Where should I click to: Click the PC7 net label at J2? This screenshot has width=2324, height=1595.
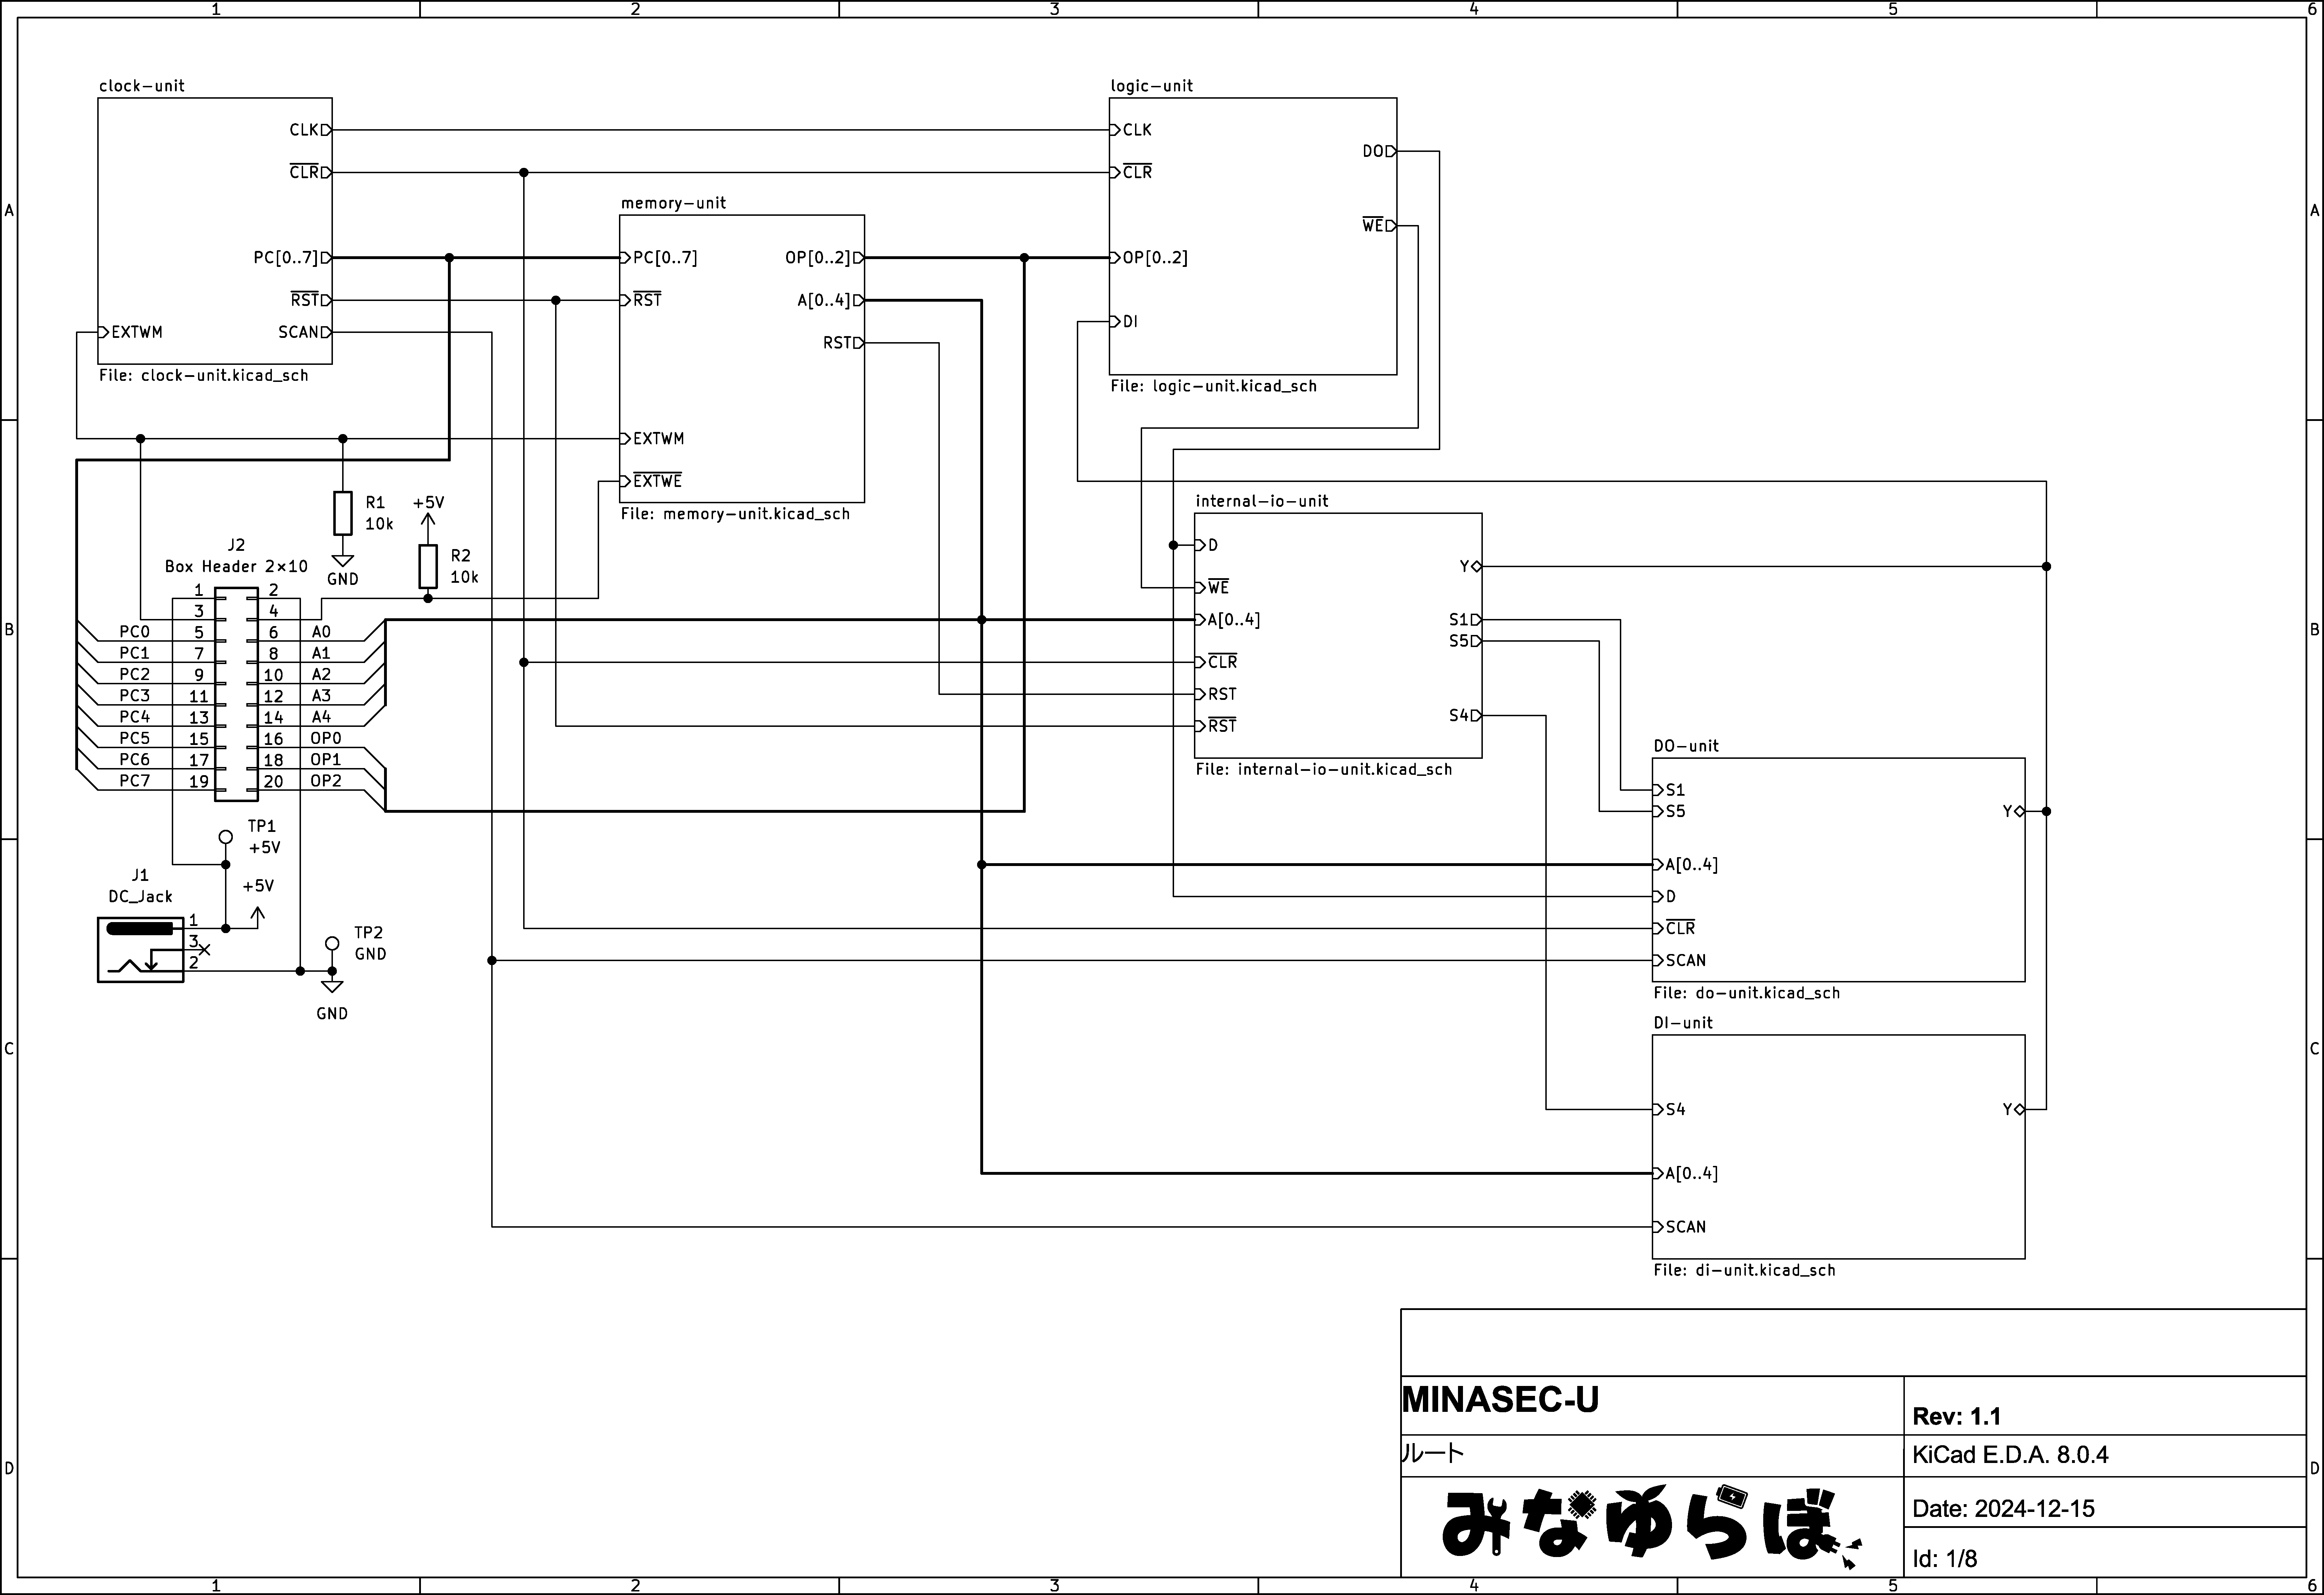[x=135, y=781]
